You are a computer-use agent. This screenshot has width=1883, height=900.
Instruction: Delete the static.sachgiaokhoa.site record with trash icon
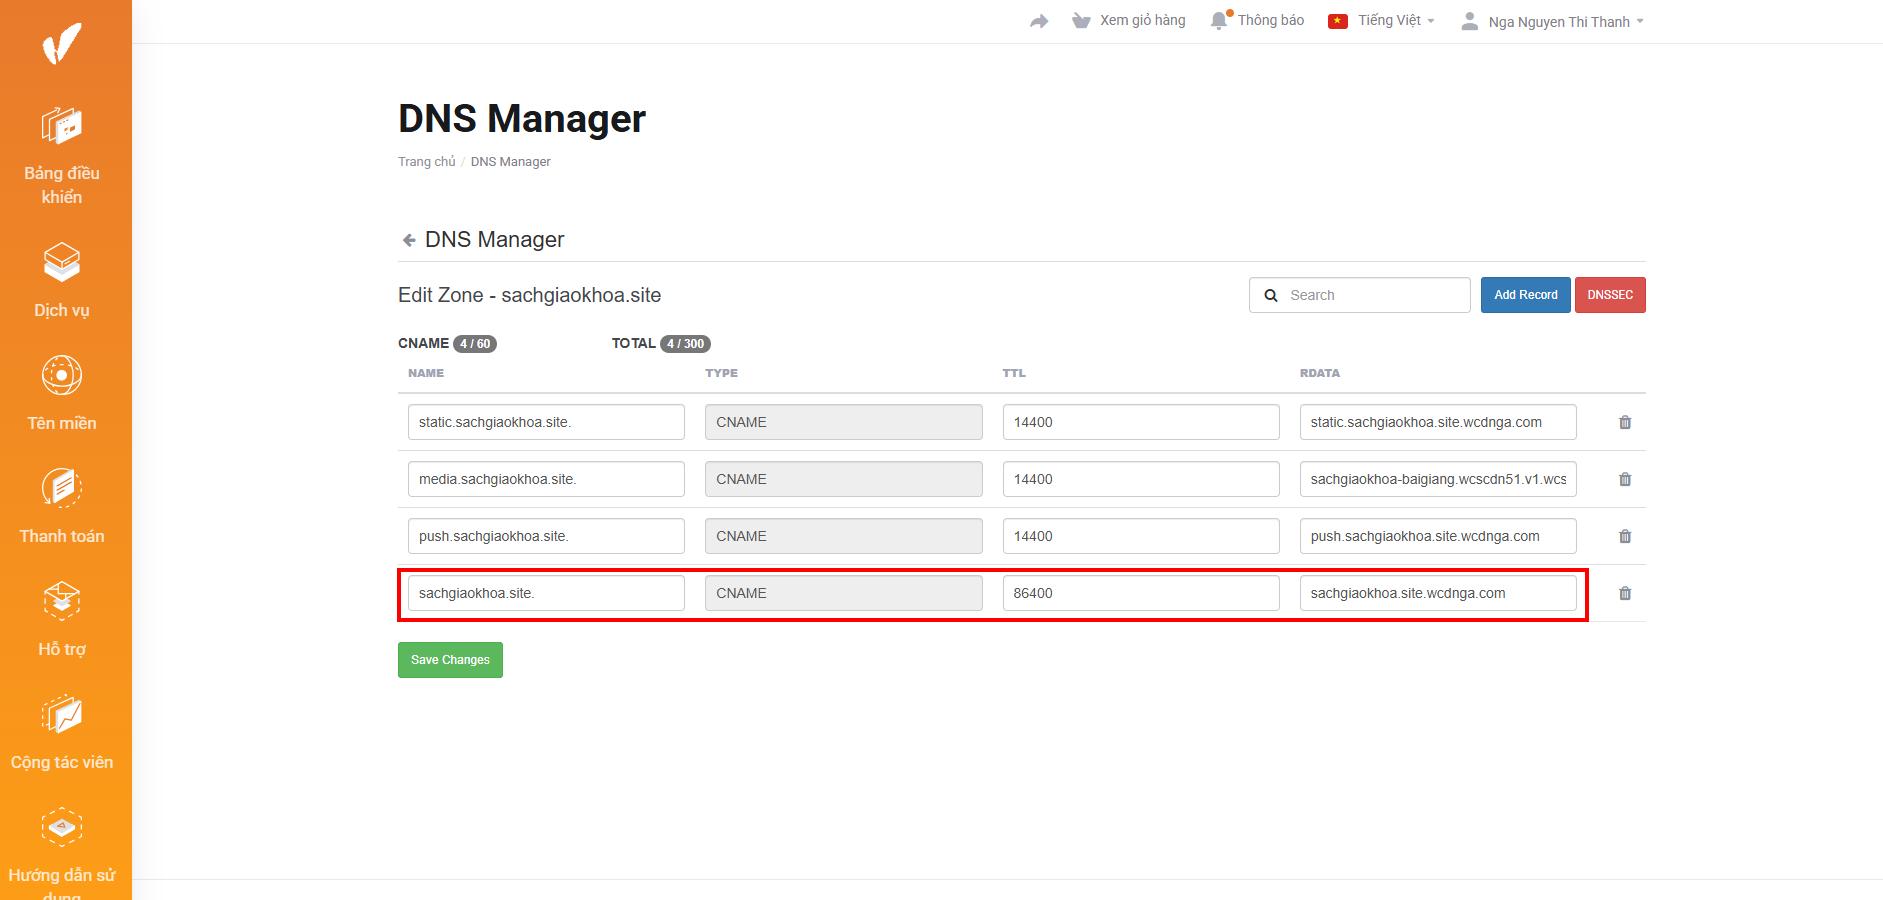tap(1624, 423)
